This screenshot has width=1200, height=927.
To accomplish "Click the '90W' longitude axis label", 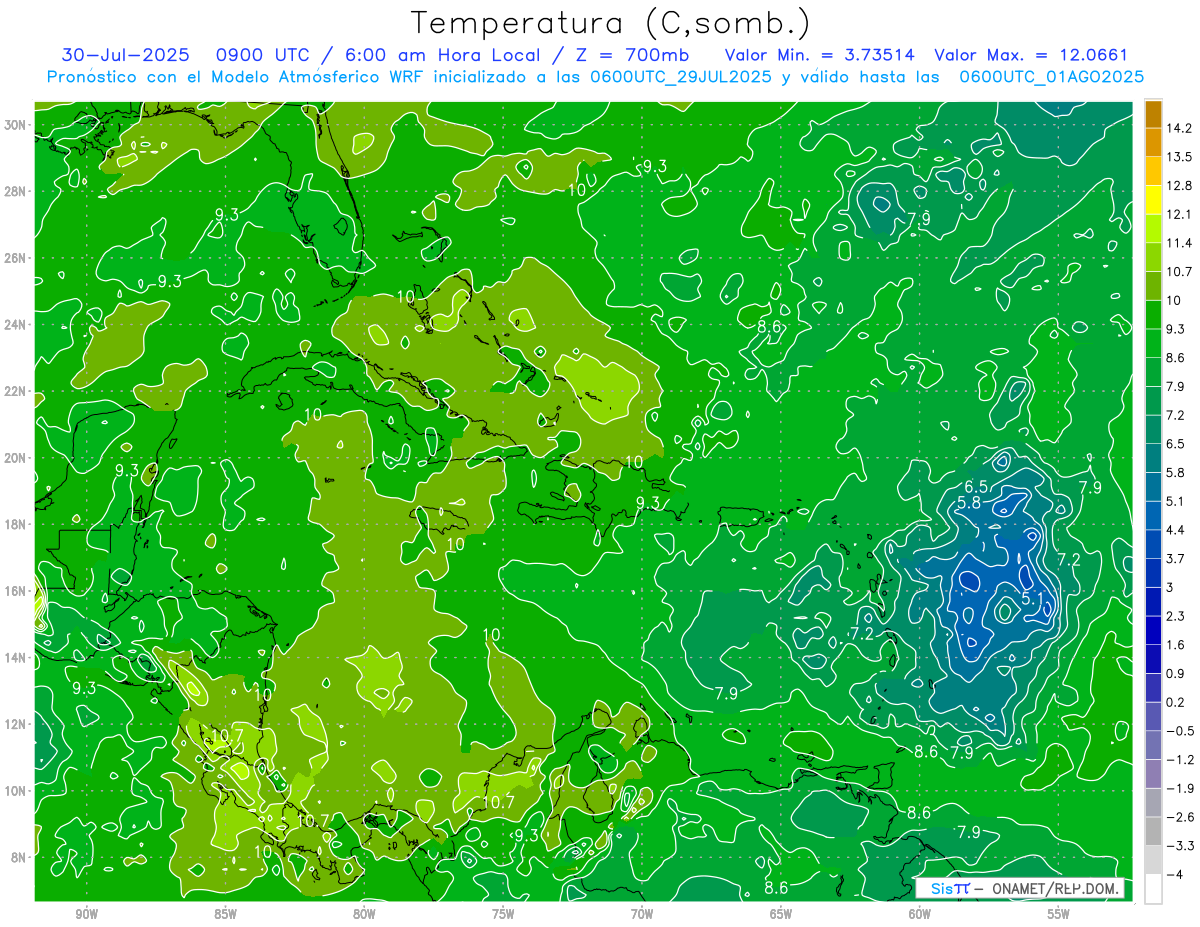I will (x=87, y=914).
